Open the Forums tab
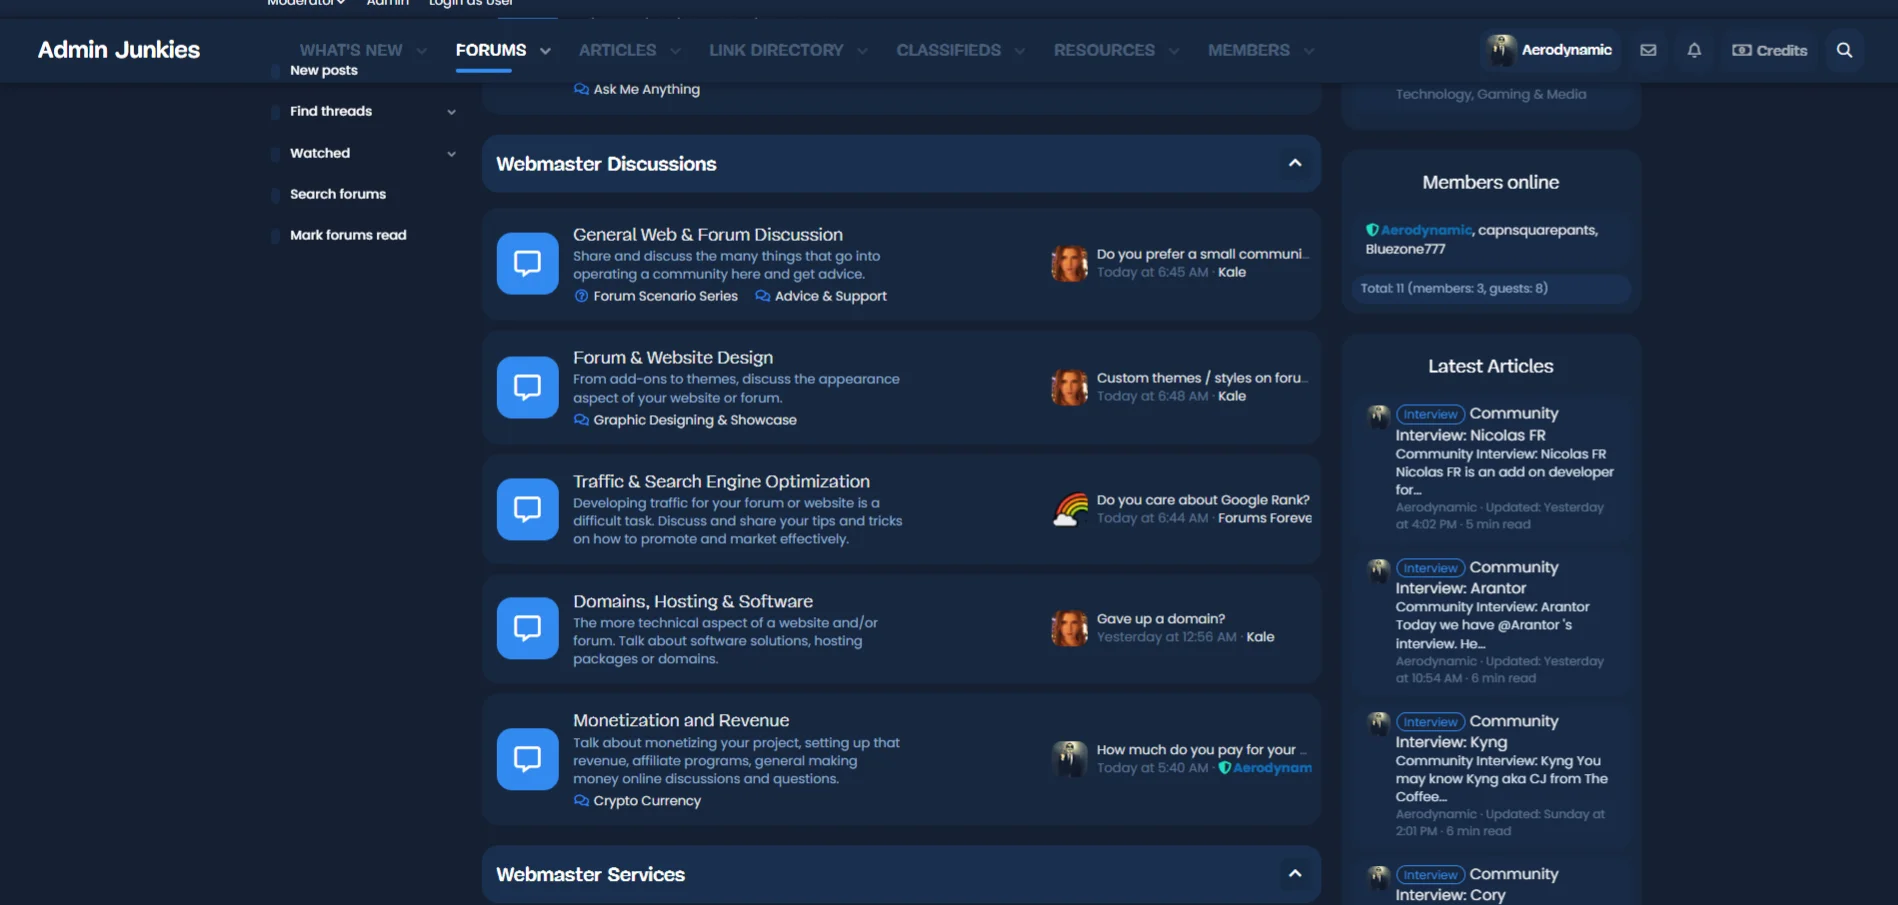Image resolution: width=1898 pixels, height=905 pixels. pyautogui.click(x=491, y=50)
